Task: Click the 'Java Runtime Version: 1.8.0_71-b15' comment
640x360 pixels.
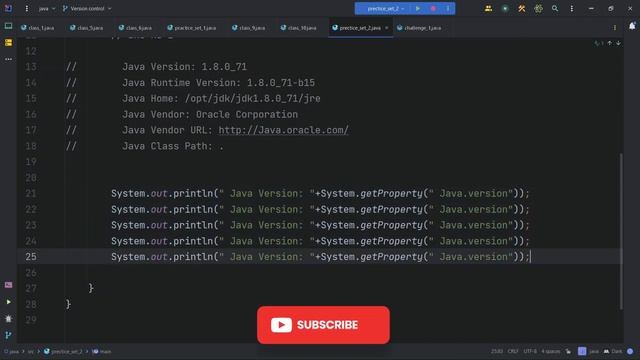Action: pos(218,83)
